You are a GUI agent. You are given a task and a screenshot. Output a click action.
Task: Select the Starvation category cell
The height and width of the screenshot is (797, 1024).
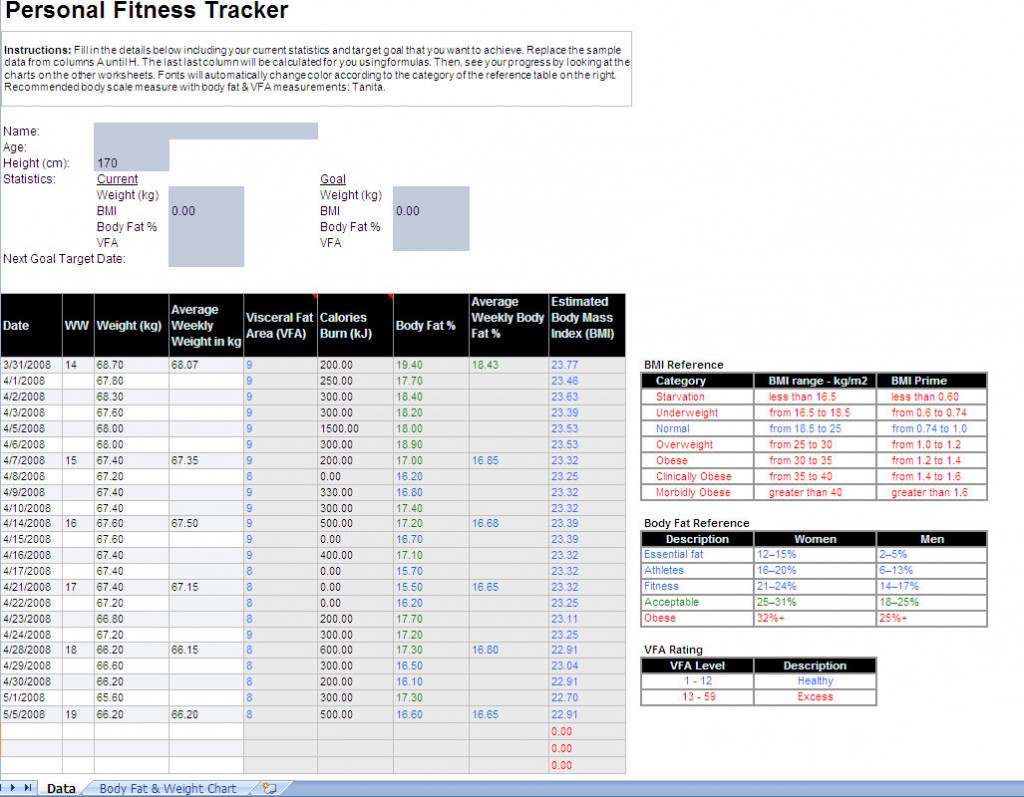[697, 397]
